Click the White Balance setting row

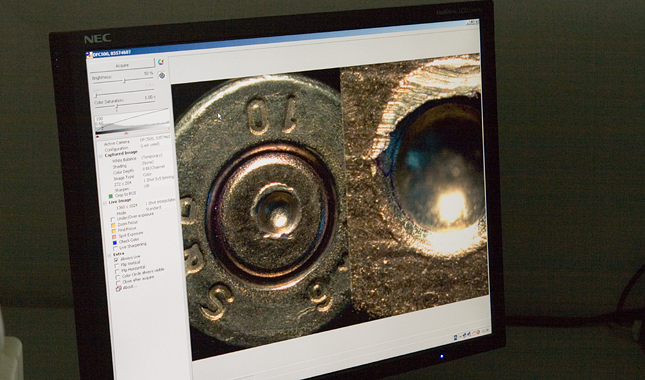click(x=138, y=159)
